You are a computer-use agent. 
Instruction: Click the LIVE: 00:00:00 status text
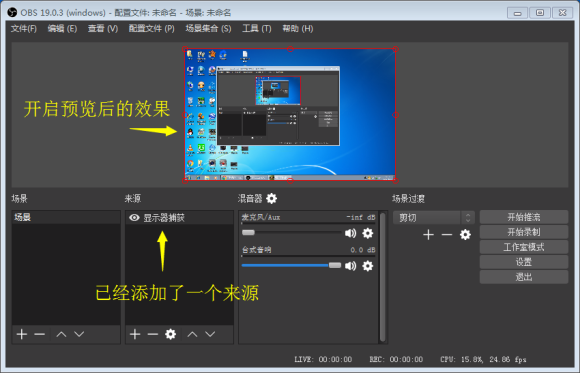[x=323, y=359]
